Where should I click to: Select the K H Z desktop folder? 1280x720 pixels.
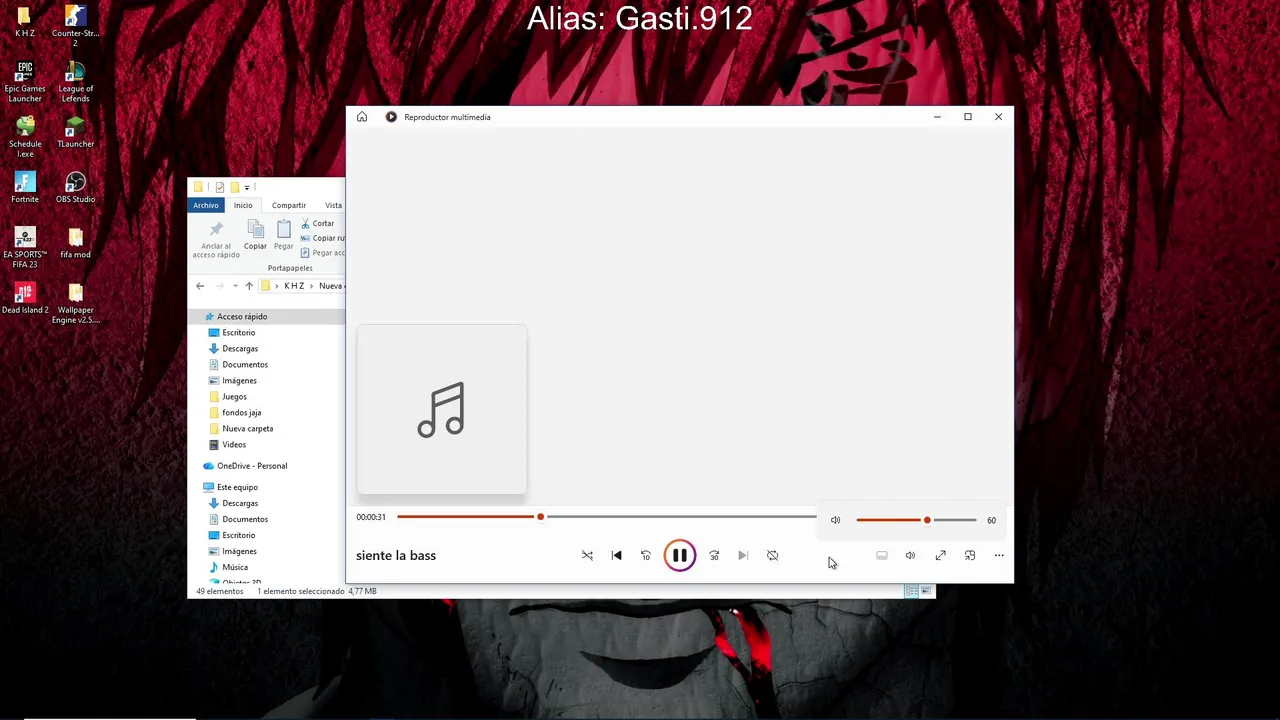25,22
